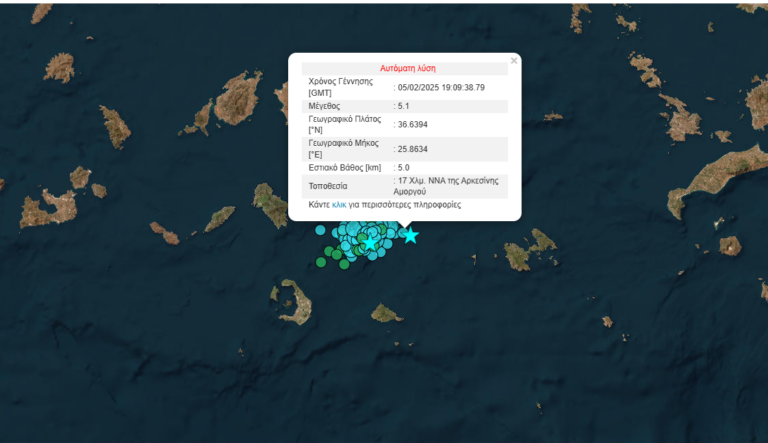The height and width of the screenshot is (443, 768).
Task: Click on the island of Anafi
Action: (x=386, y=314)
